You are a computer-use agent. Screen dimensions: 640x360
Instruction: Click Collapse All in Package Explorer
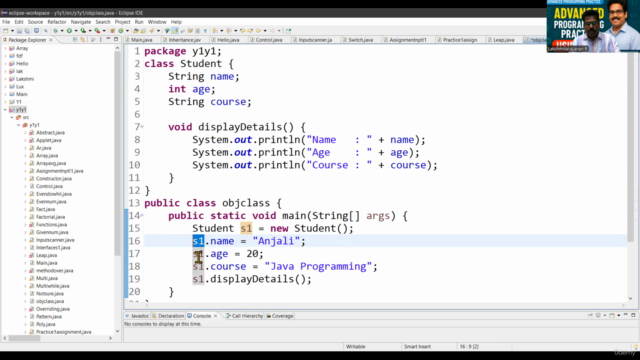(x=75, y=40)
